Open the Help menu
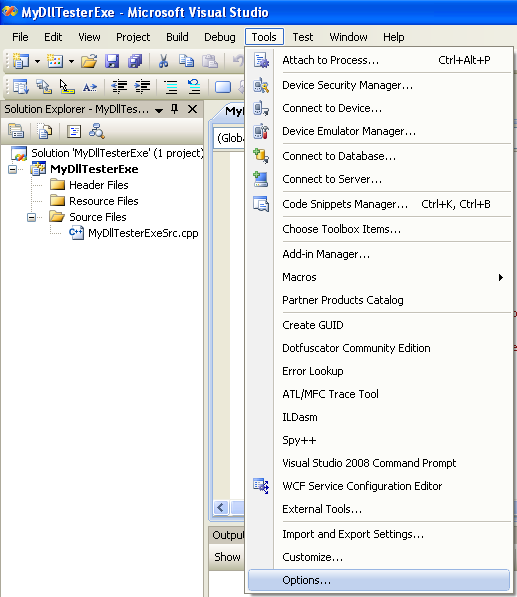 click(x=394, y=37)
